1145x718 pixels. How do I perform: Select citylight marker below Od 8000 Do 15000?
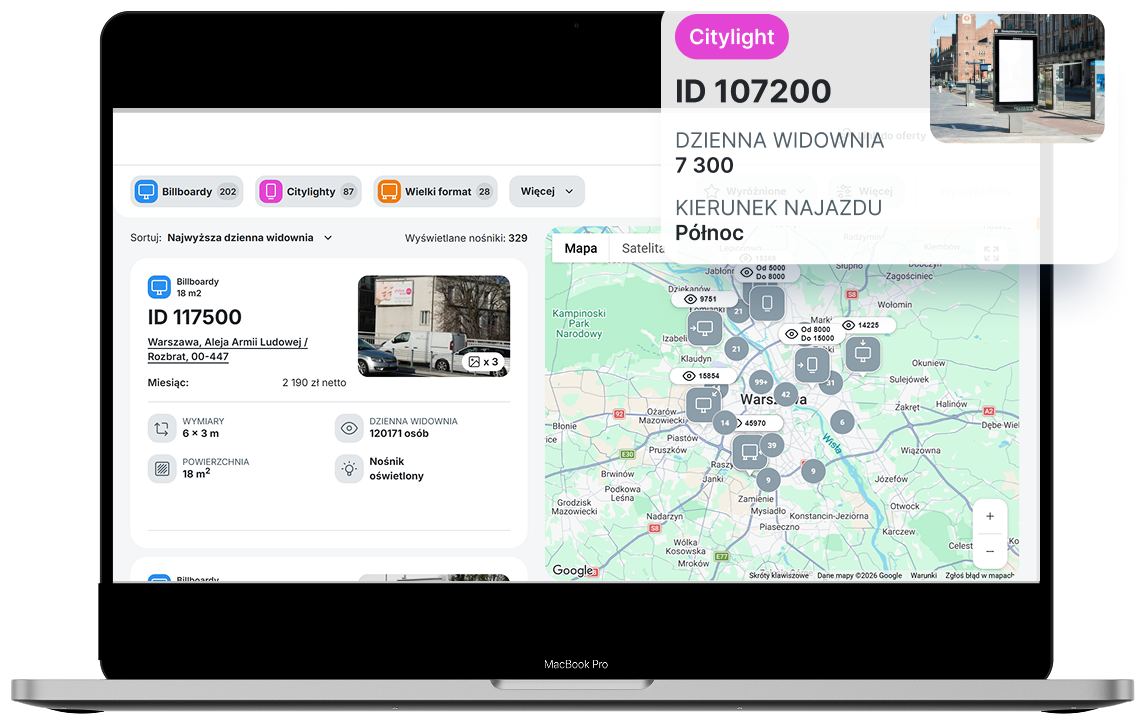(811, 363)
